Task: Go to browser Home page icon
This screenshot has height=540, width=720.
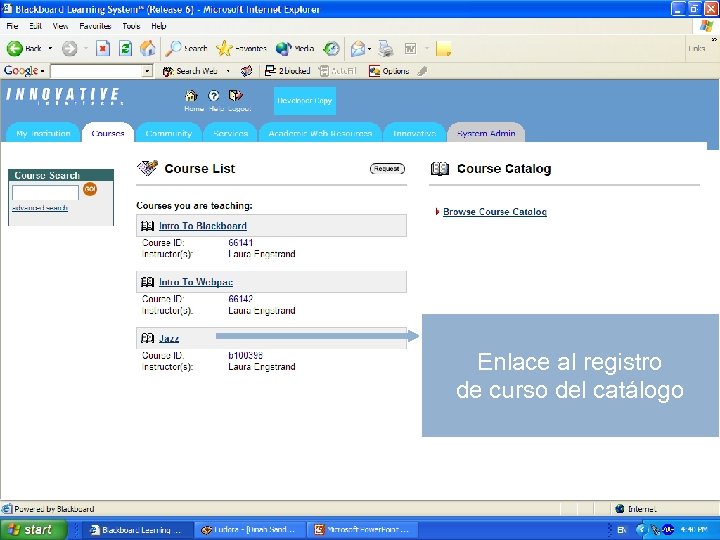Action: click(x=147, y=48)
